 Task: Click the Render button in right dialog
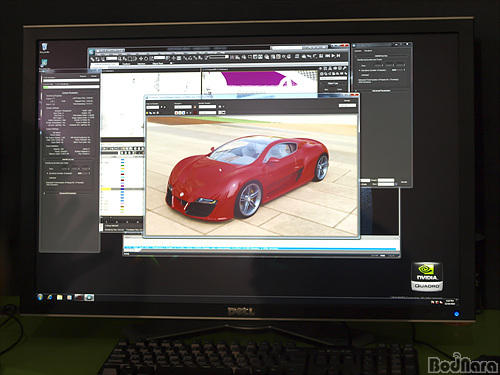pyautogui.click(x=404, y=182)
